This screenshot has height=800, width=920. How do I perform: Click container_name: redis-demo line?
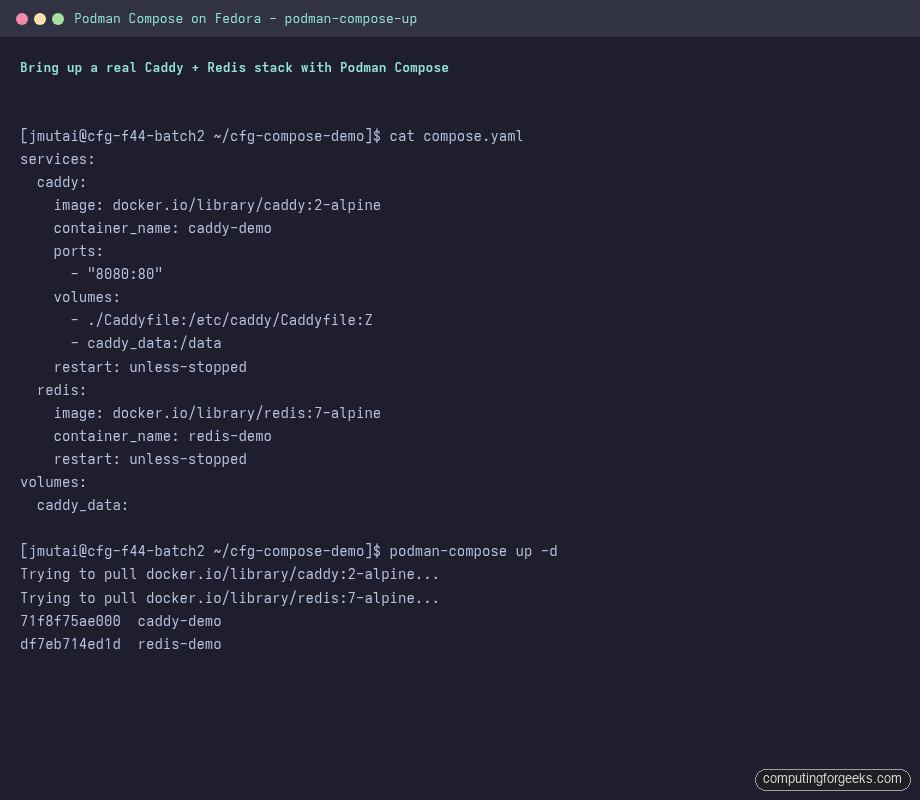point(163,436)
